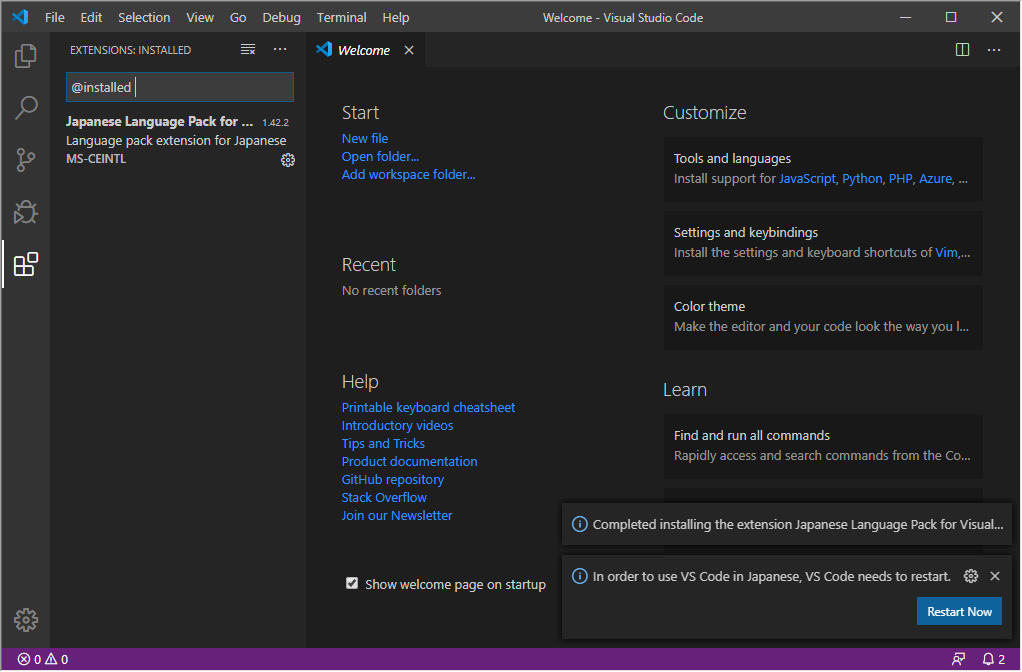Image resolution: width=1022 pixels, height=672 pixels.
Task: Open Printable keyboard cheatsheet link
Action: [428, 407]
